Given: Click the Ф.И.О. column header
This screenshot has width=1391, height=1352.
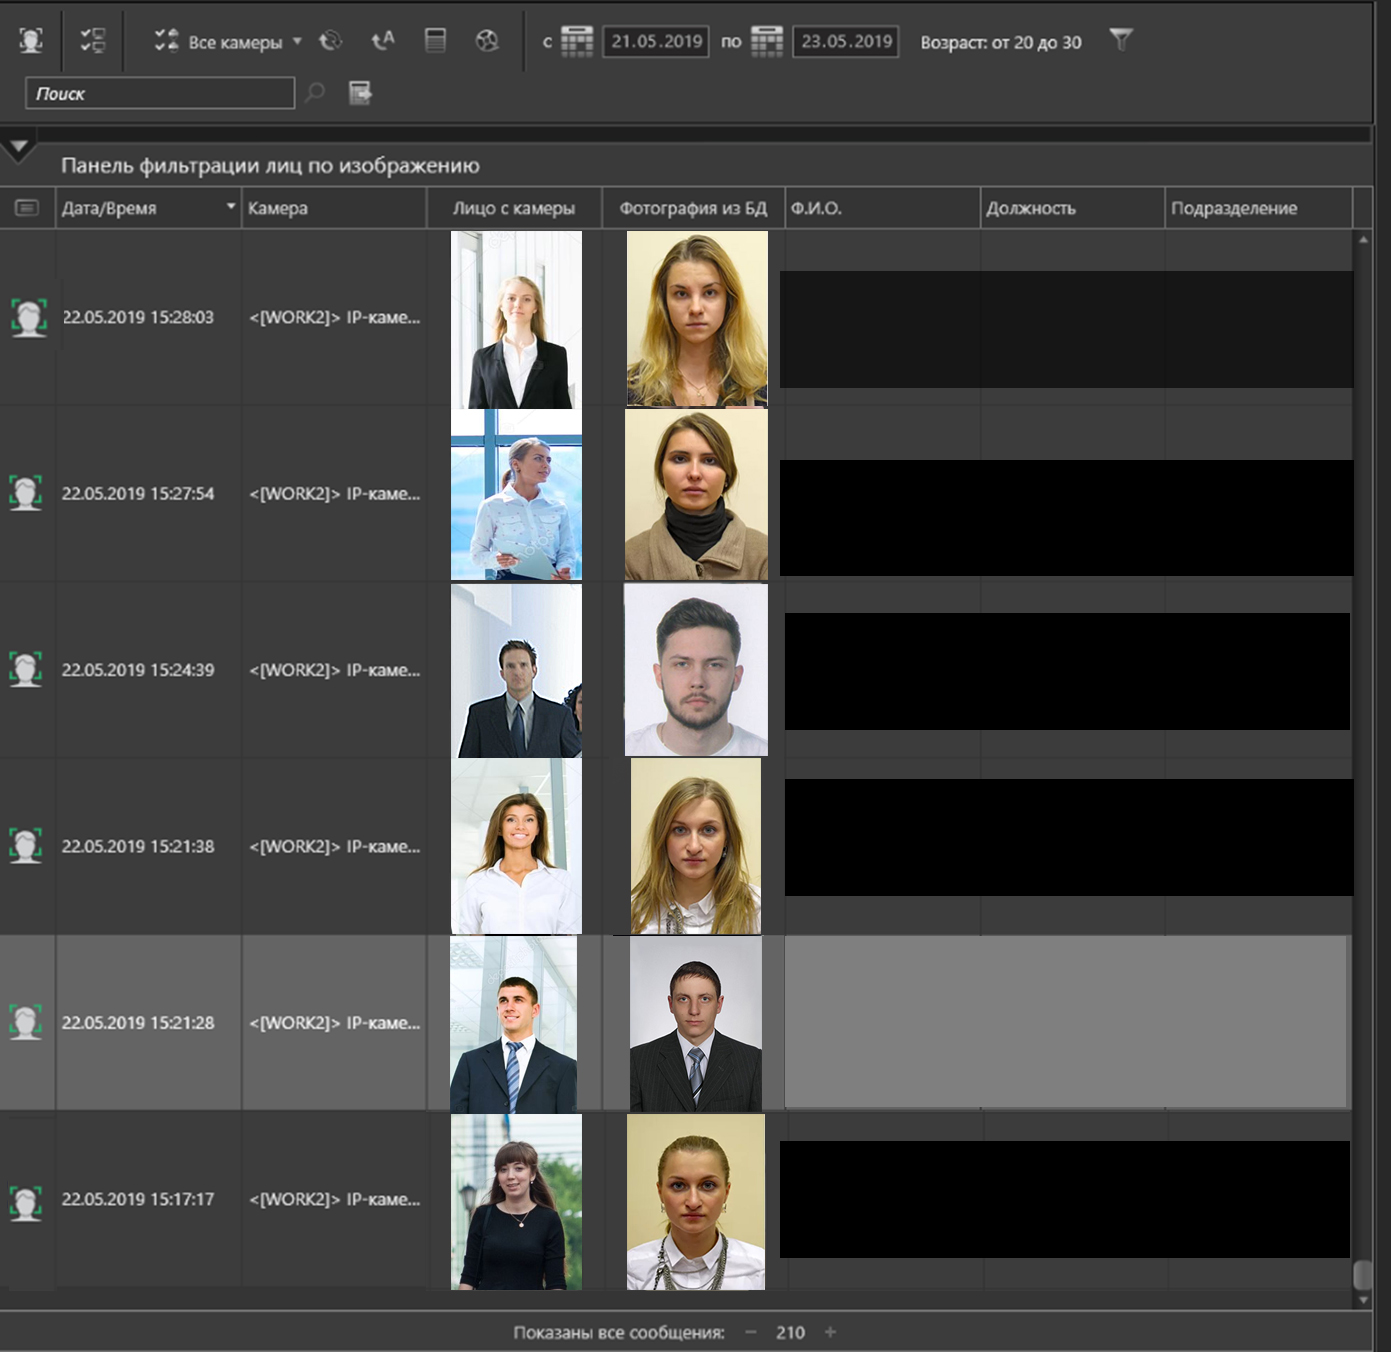Looking at the screenshot, I should 882,208.
